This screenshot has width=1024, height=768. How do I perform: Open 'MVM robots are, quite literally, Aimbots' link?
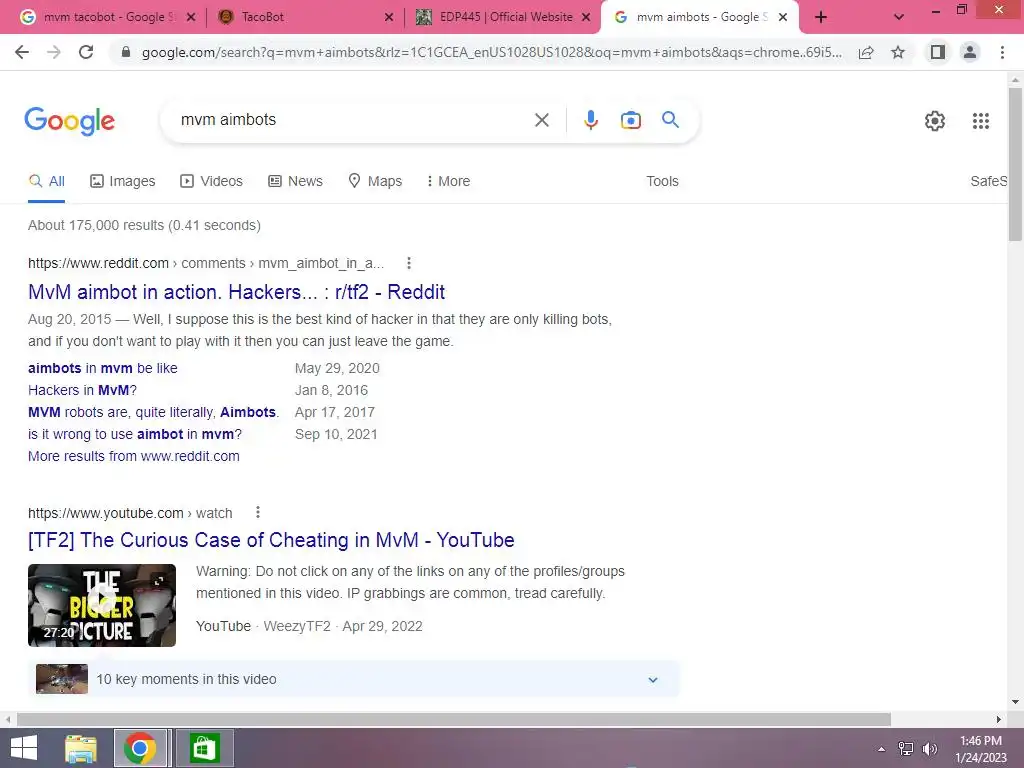click(153, 413)
